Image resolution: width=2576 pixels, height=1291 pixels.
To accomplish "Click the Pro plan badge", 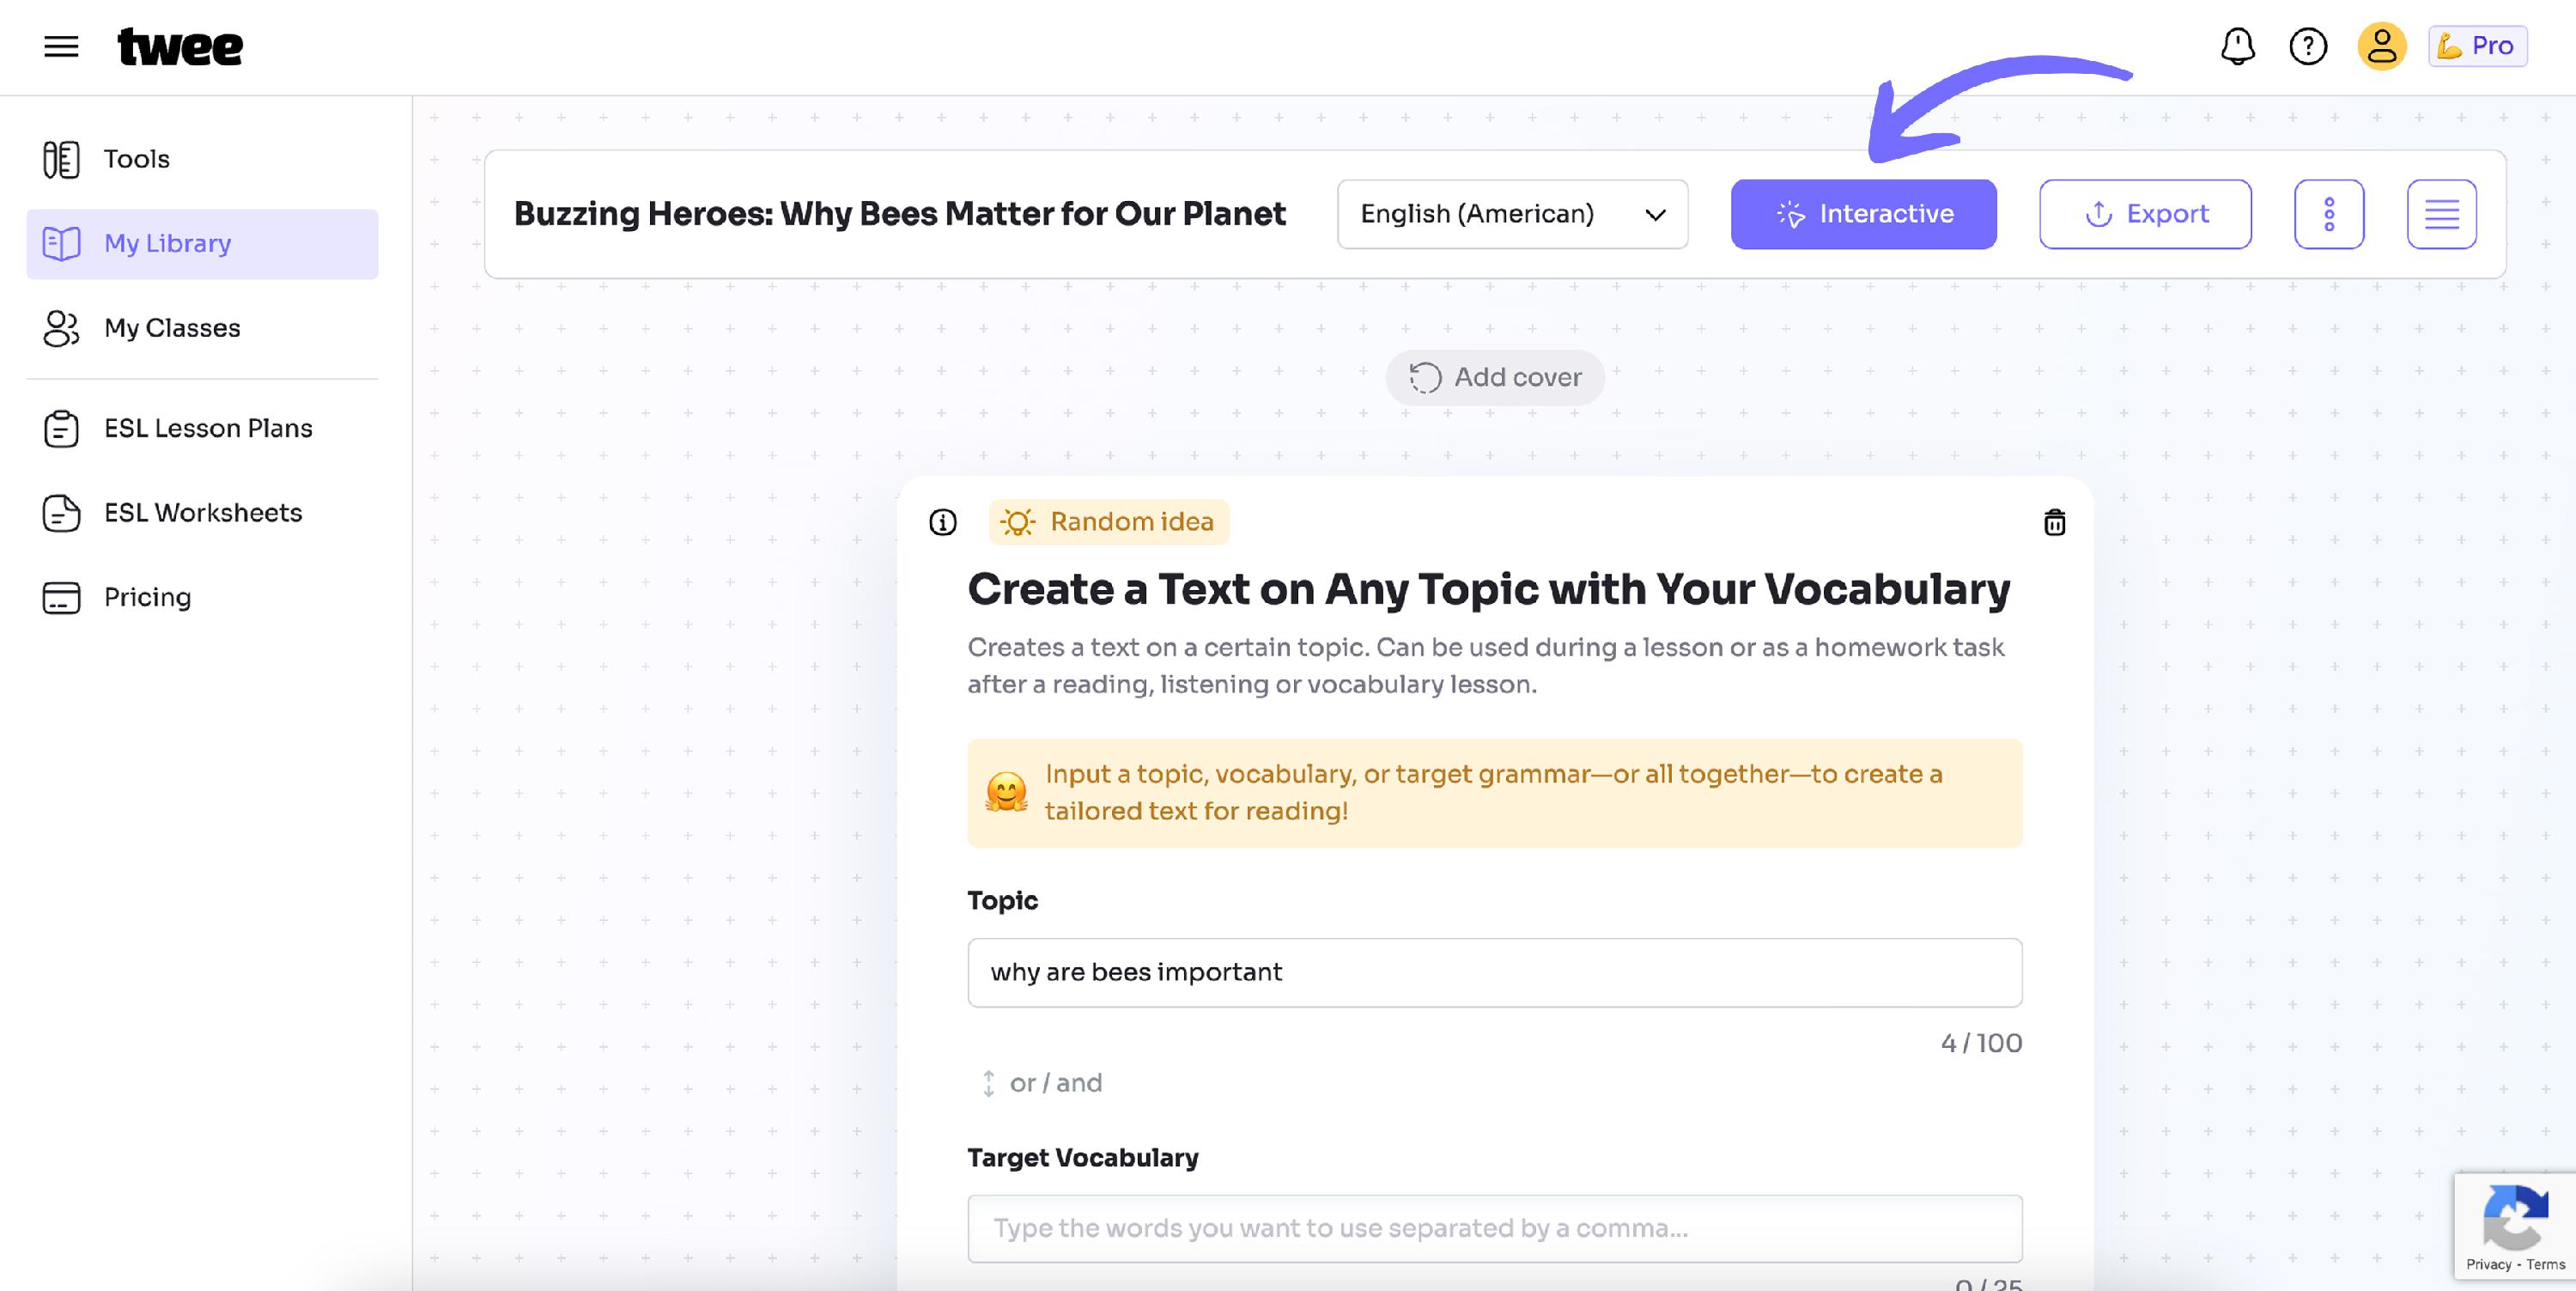I will (x=2477, y=46).
